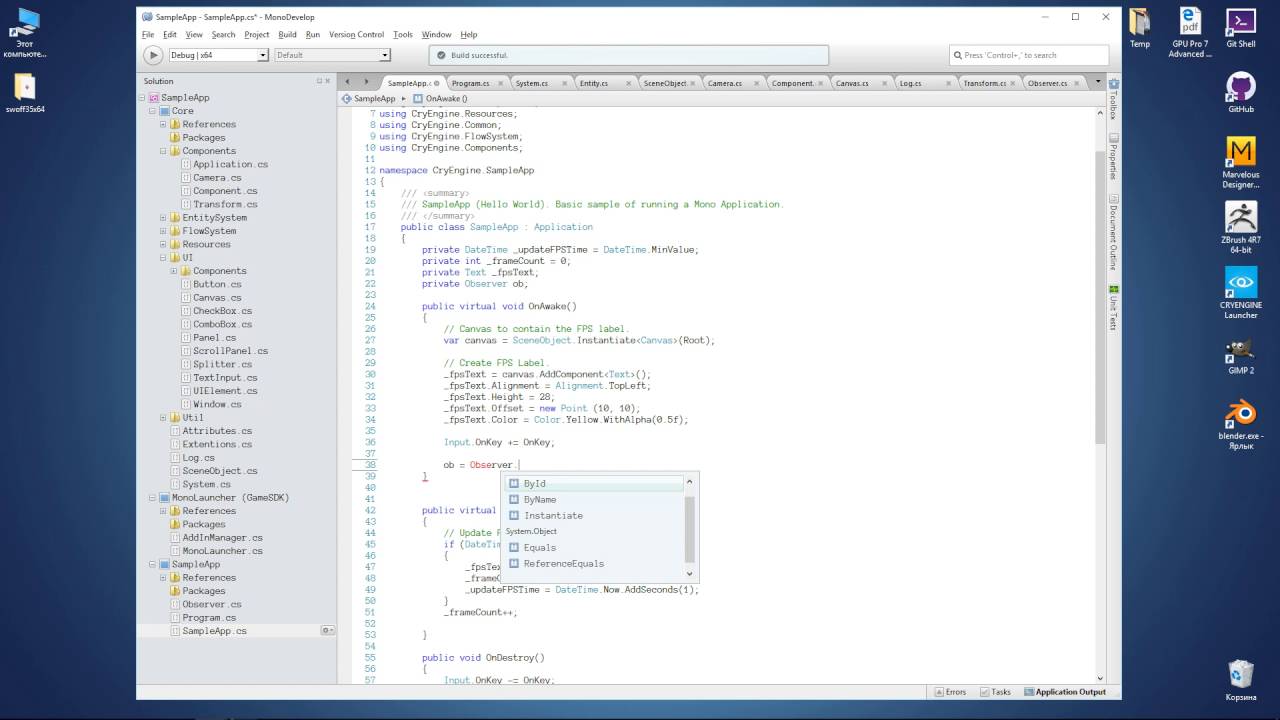Open the Version Control menu
This screenshot has height=720, width=1280.
click(356, 35)
